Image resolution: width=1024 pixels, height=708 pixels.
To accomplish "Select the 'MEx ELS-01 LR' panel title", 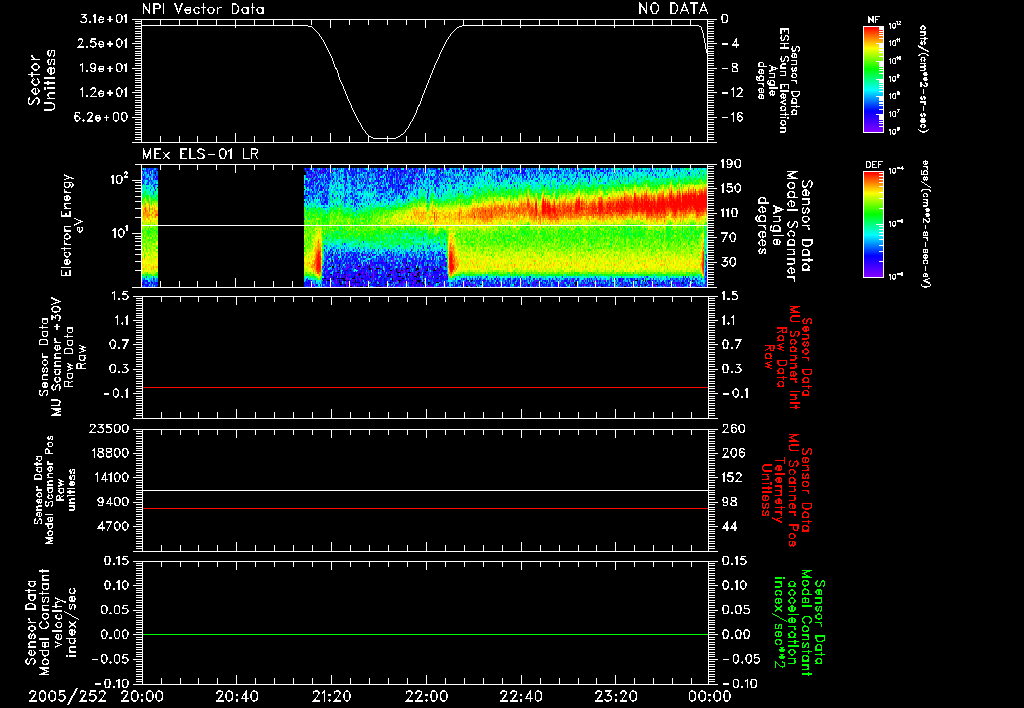I will (200, 154).
